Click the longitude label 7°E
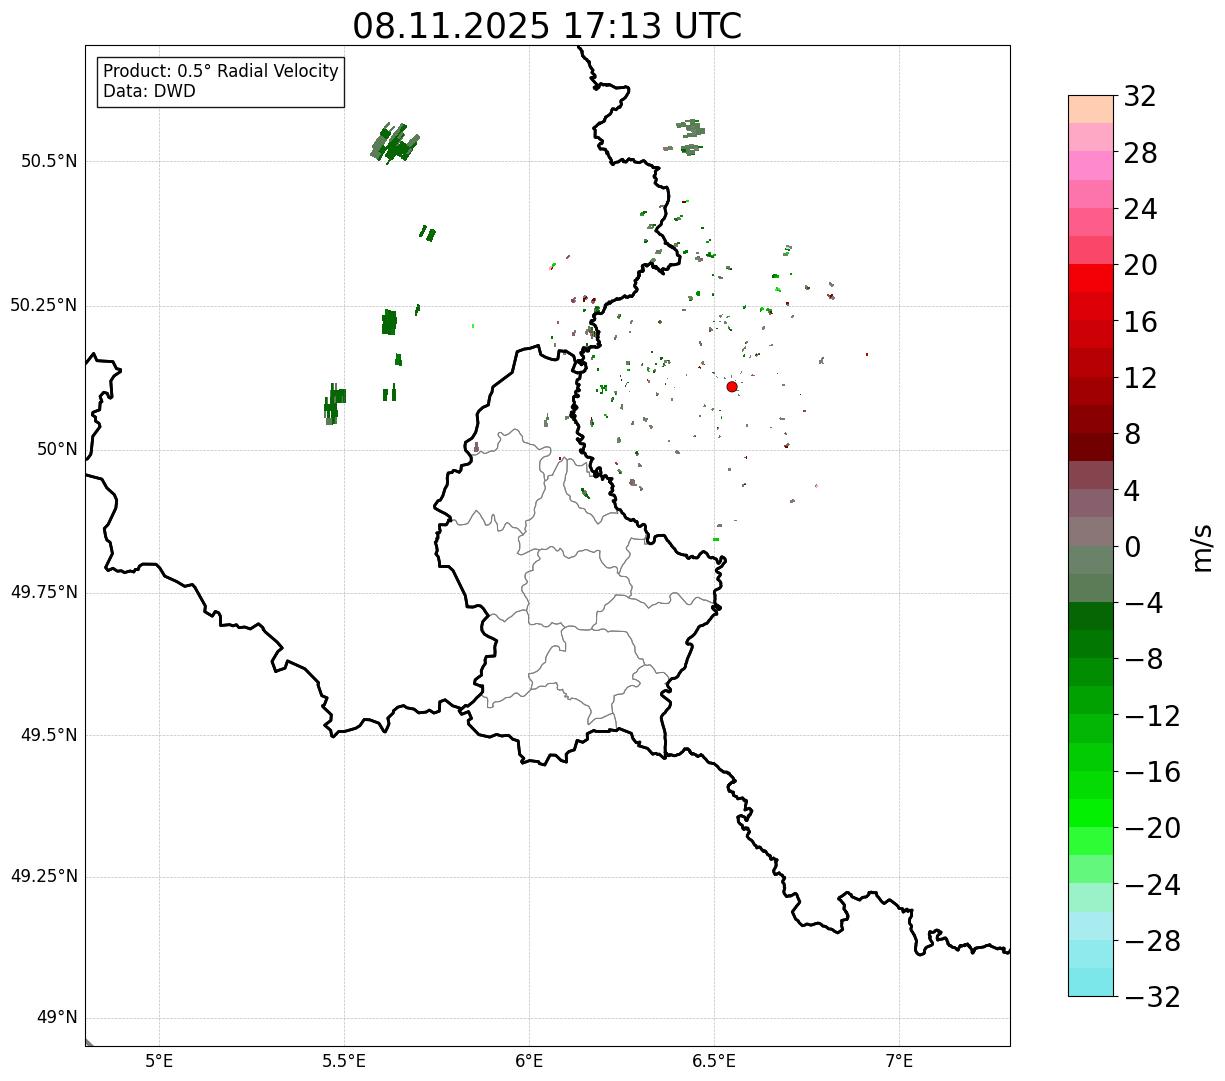The width and height of the screenshot is (1225, 1081). point(900,1060)
